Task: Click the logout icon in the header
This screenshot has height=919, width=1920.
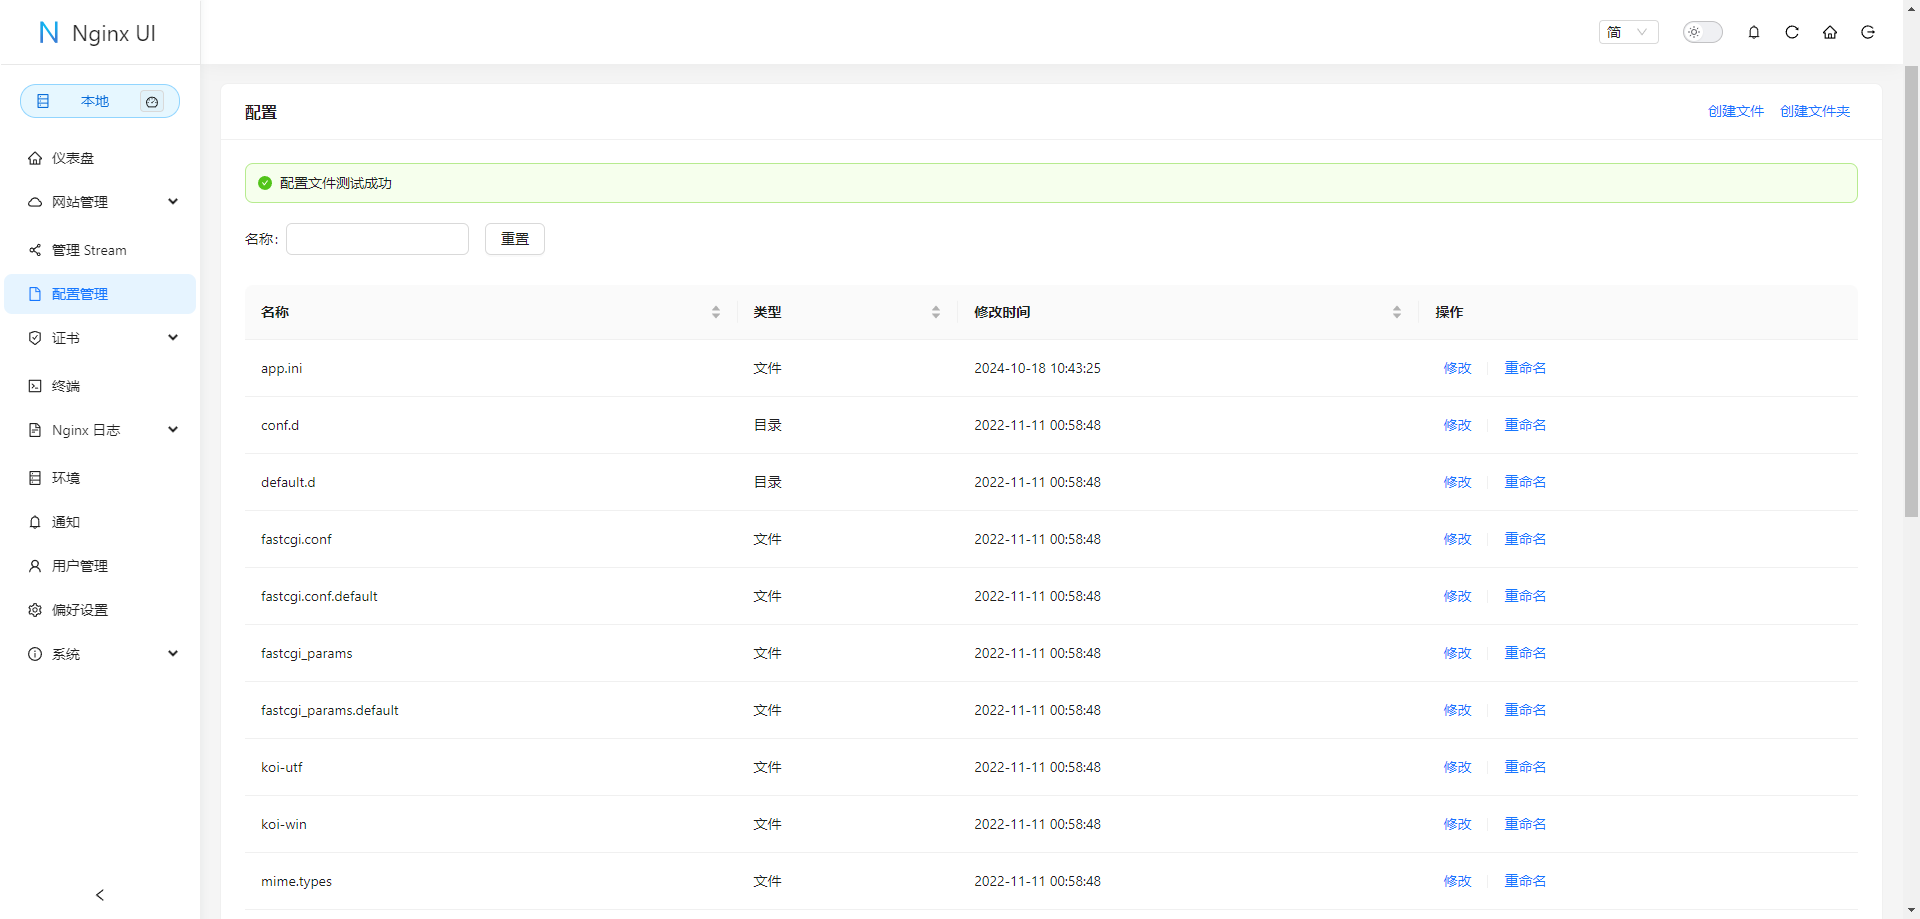Action: coord(1867,32)
